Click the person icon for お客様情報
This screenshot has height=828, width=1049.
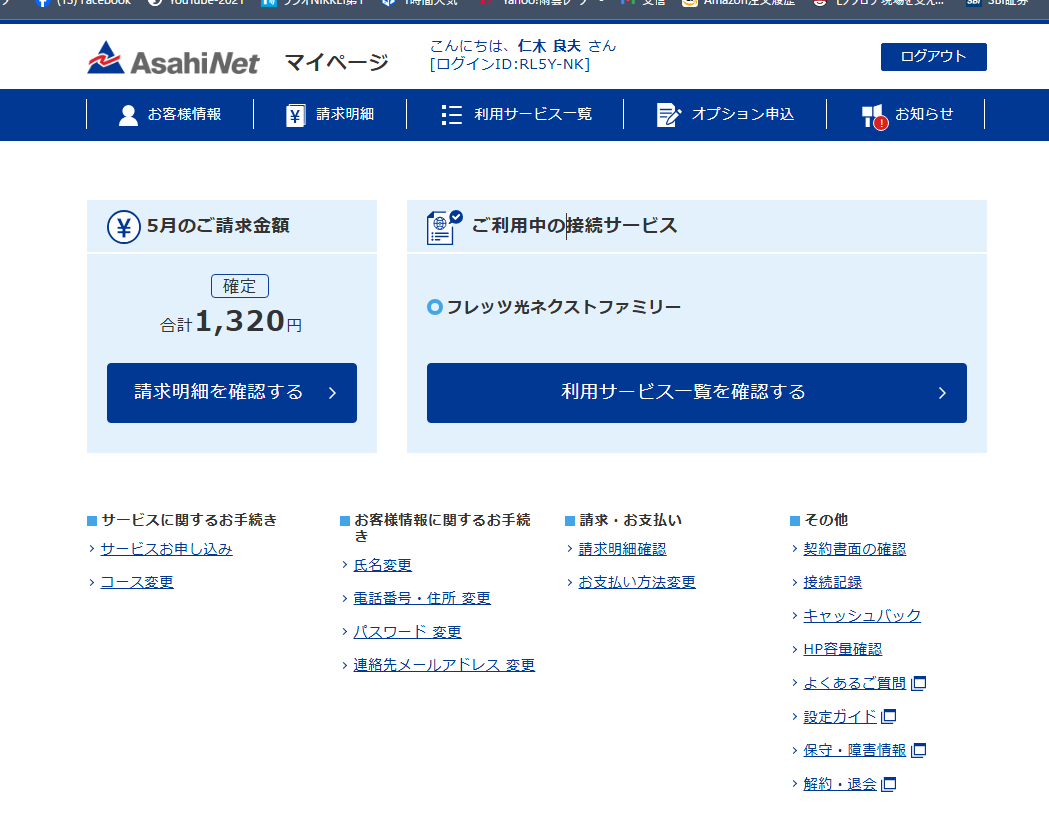pyautogui.click(x=128, y=115)
